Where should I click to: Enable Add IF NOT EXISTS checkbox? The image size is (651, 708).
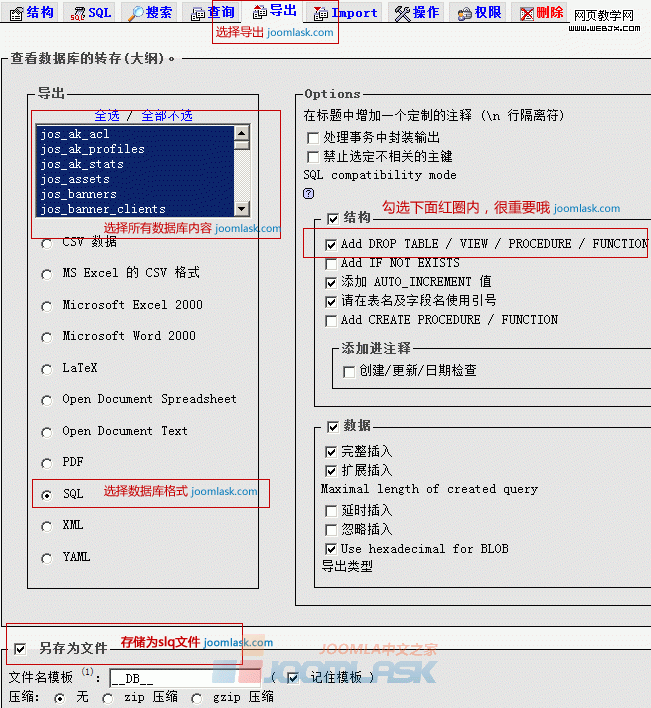(331, 263)
